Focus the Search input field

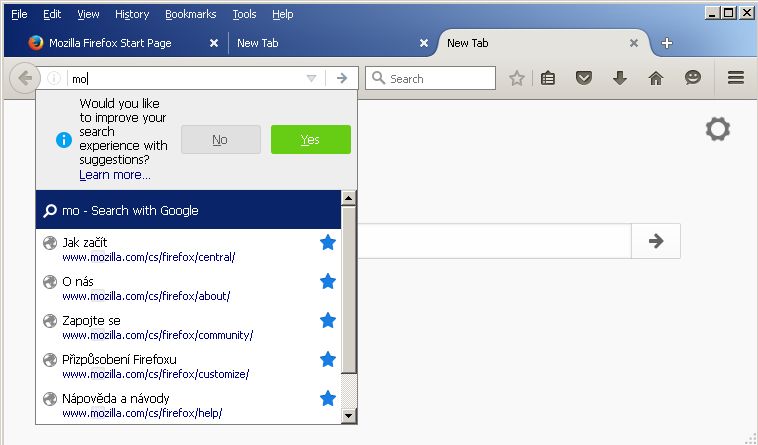(430, 78)
